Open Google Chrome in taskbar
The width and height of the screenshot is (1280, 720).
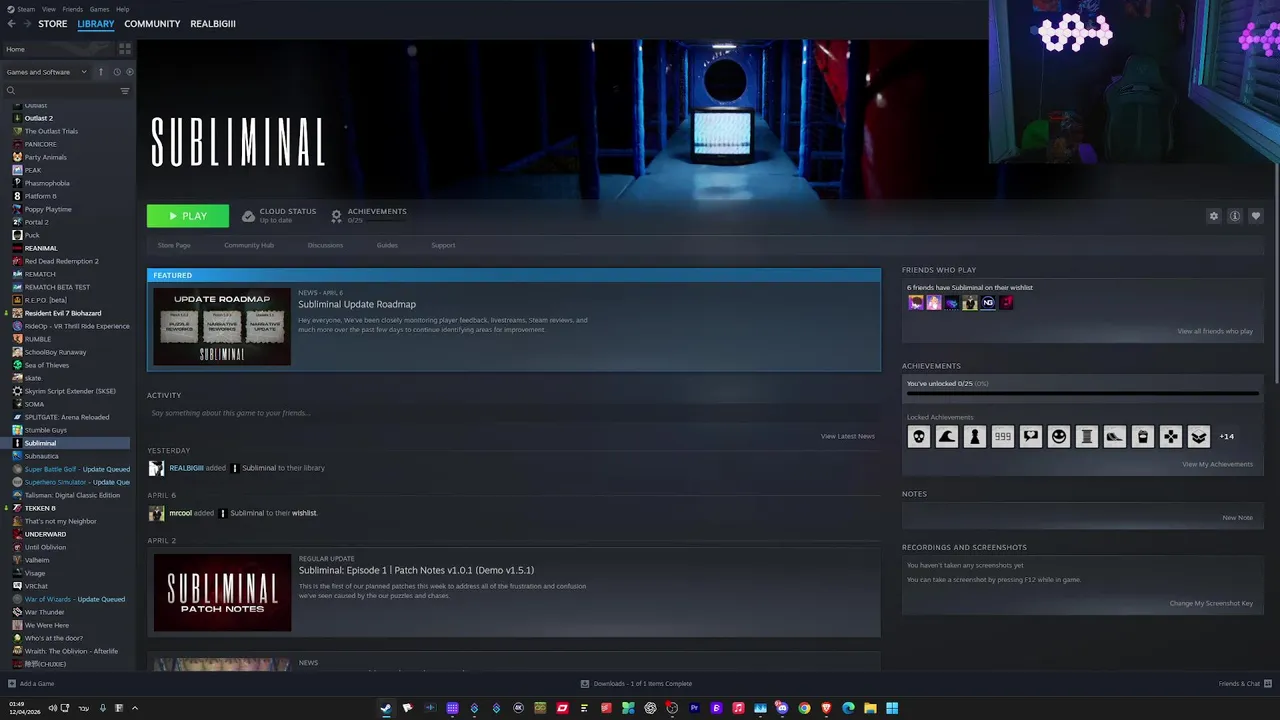[x=804, y=708]
